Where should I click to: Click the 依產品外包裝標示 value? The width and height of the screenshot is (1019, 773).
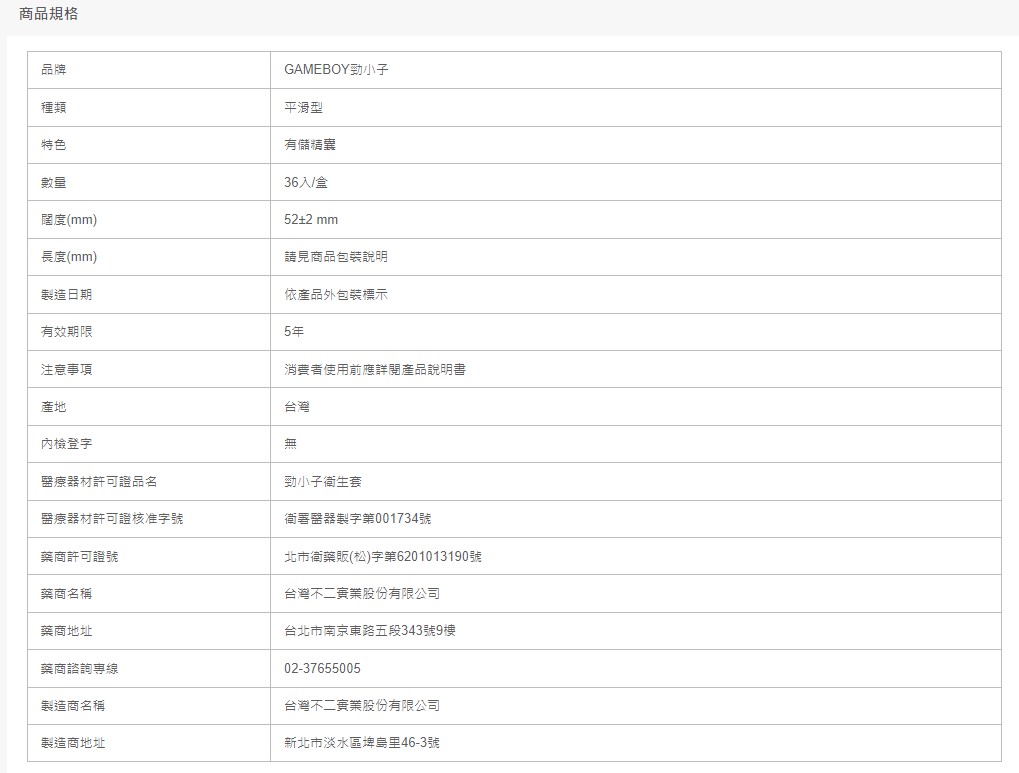(x=336, y=294)
